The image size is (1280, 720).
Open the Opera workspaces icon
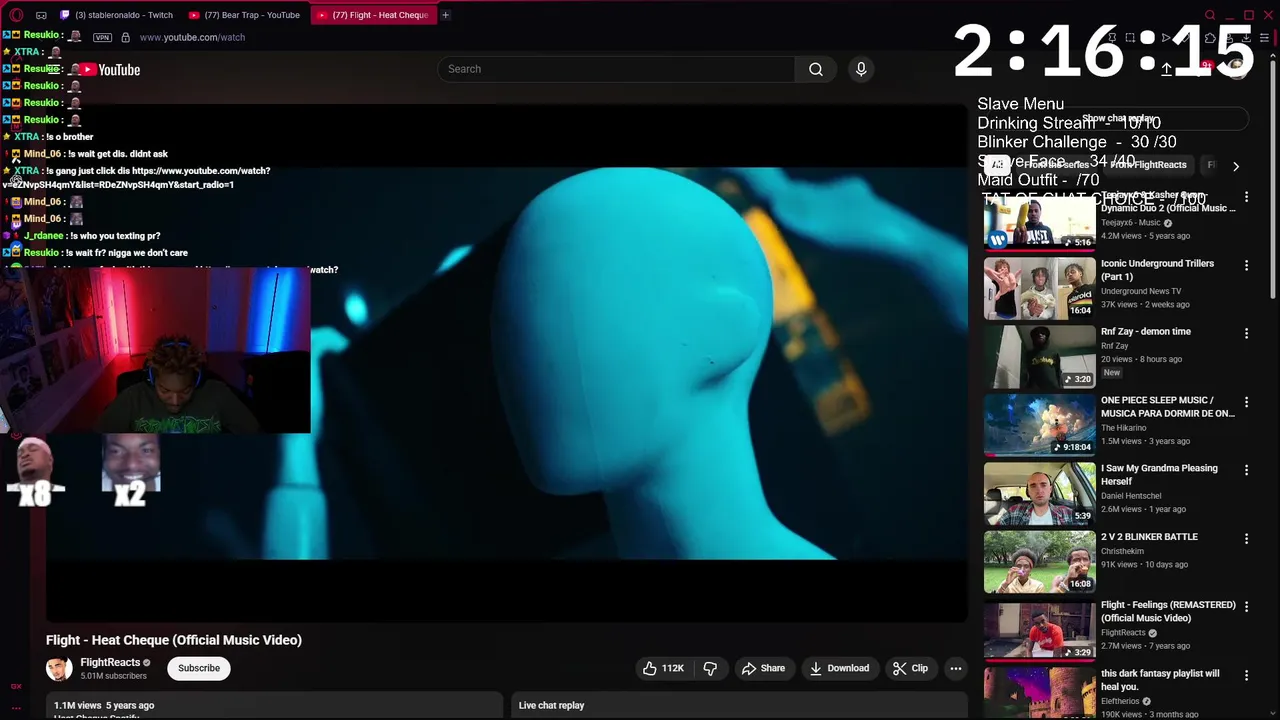coord(41,15)
